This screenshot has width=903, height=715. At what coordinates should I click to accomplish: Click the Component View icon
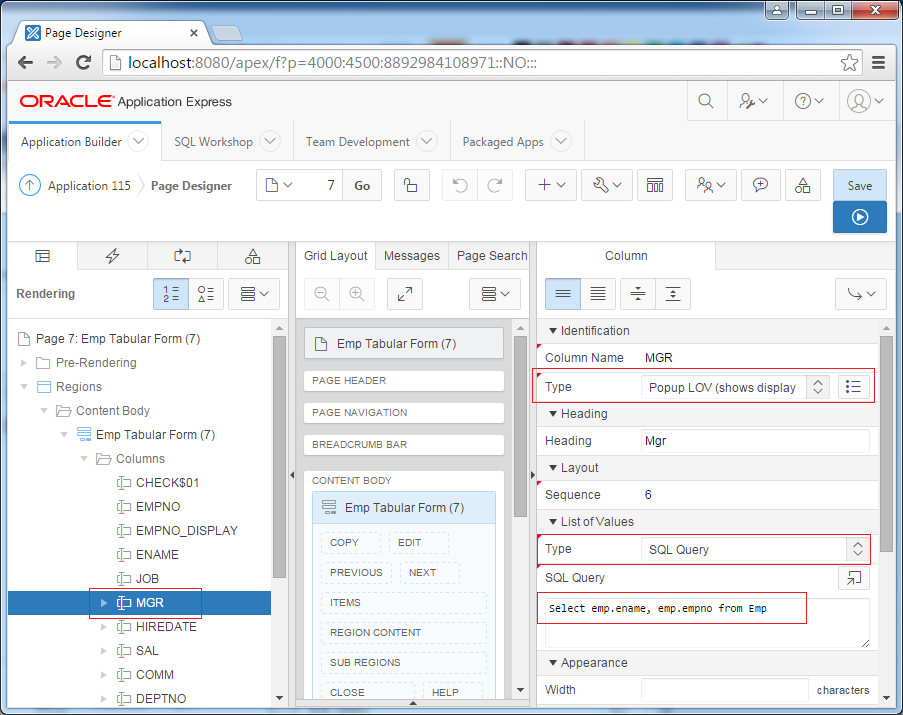[655, 185]
